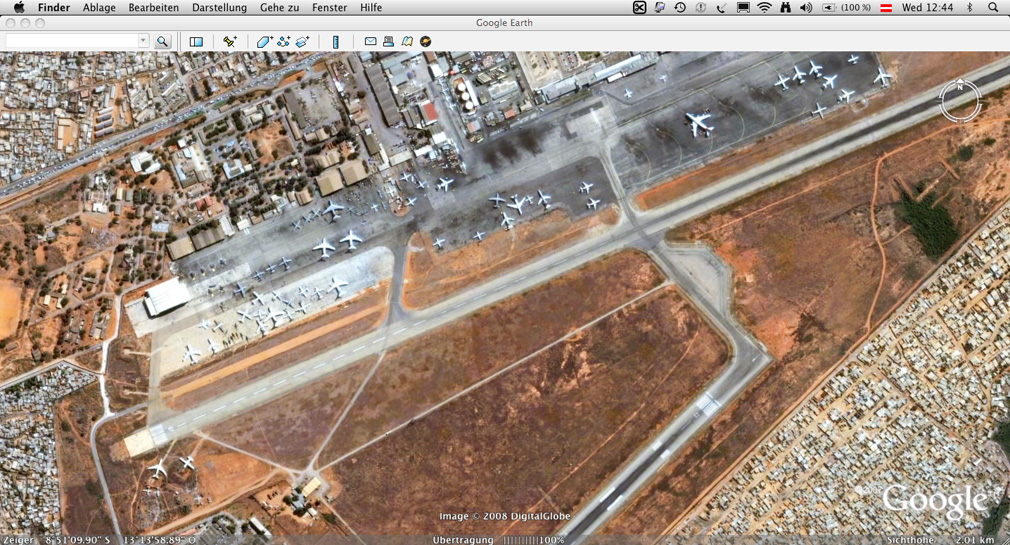Open the ruler measurement tool

336,42
